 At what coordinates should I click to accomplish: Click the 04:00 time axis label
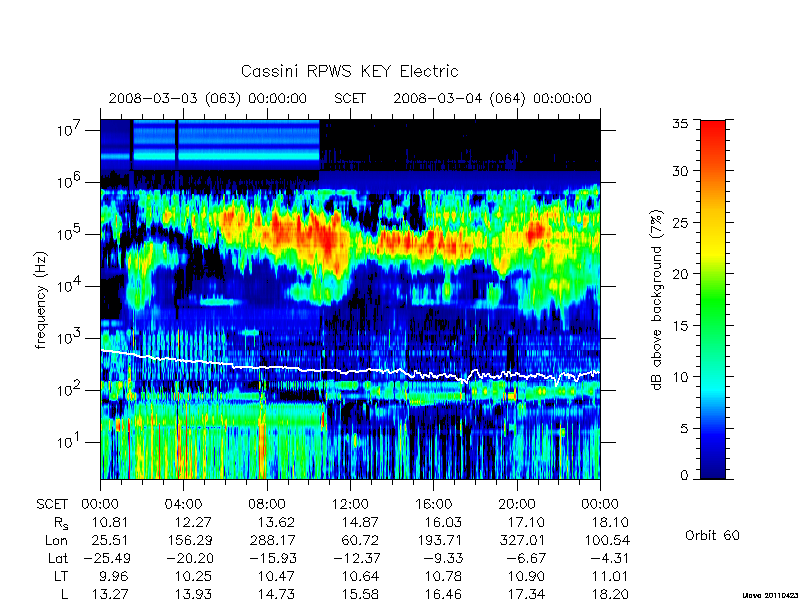pos(183,505)
